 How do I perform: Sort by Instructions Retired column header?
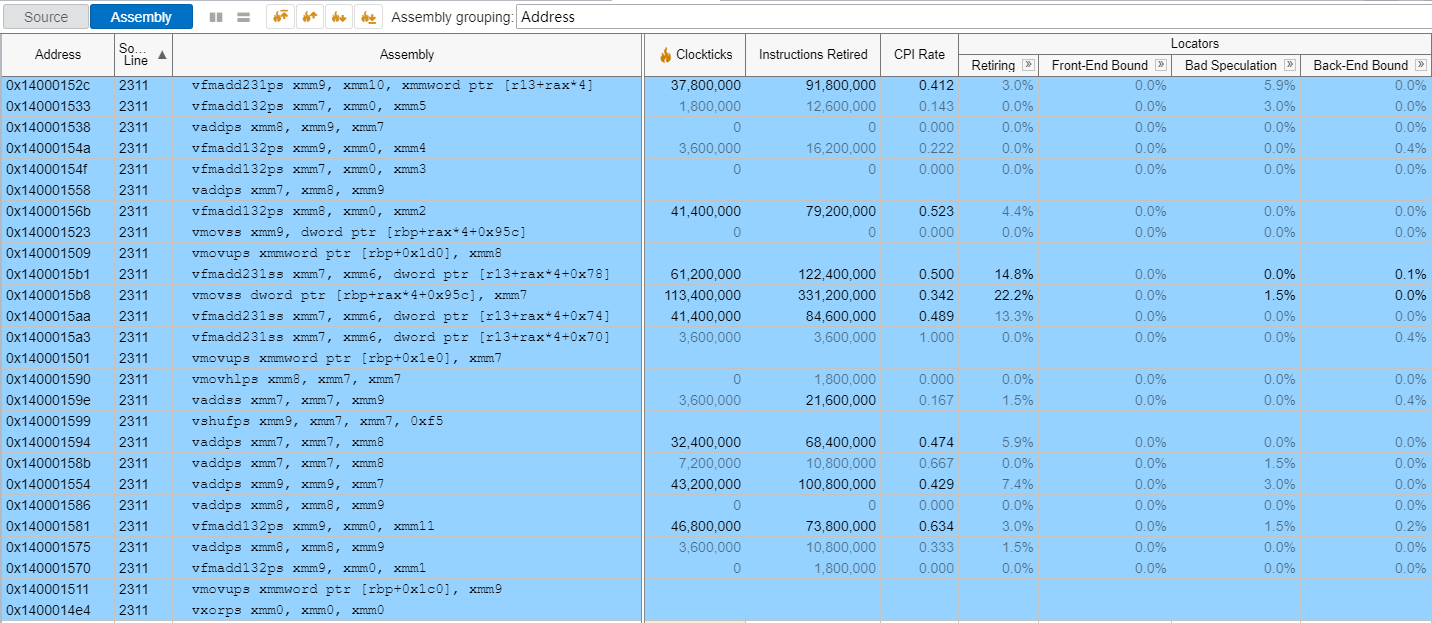click(x=813, y=55)
